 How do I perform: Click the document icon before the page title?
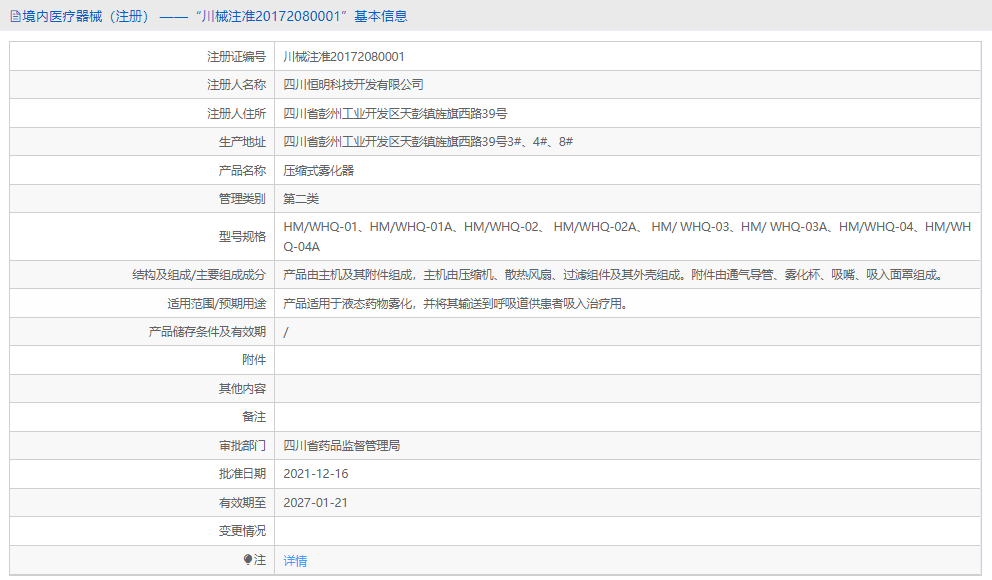click(16, 16)
